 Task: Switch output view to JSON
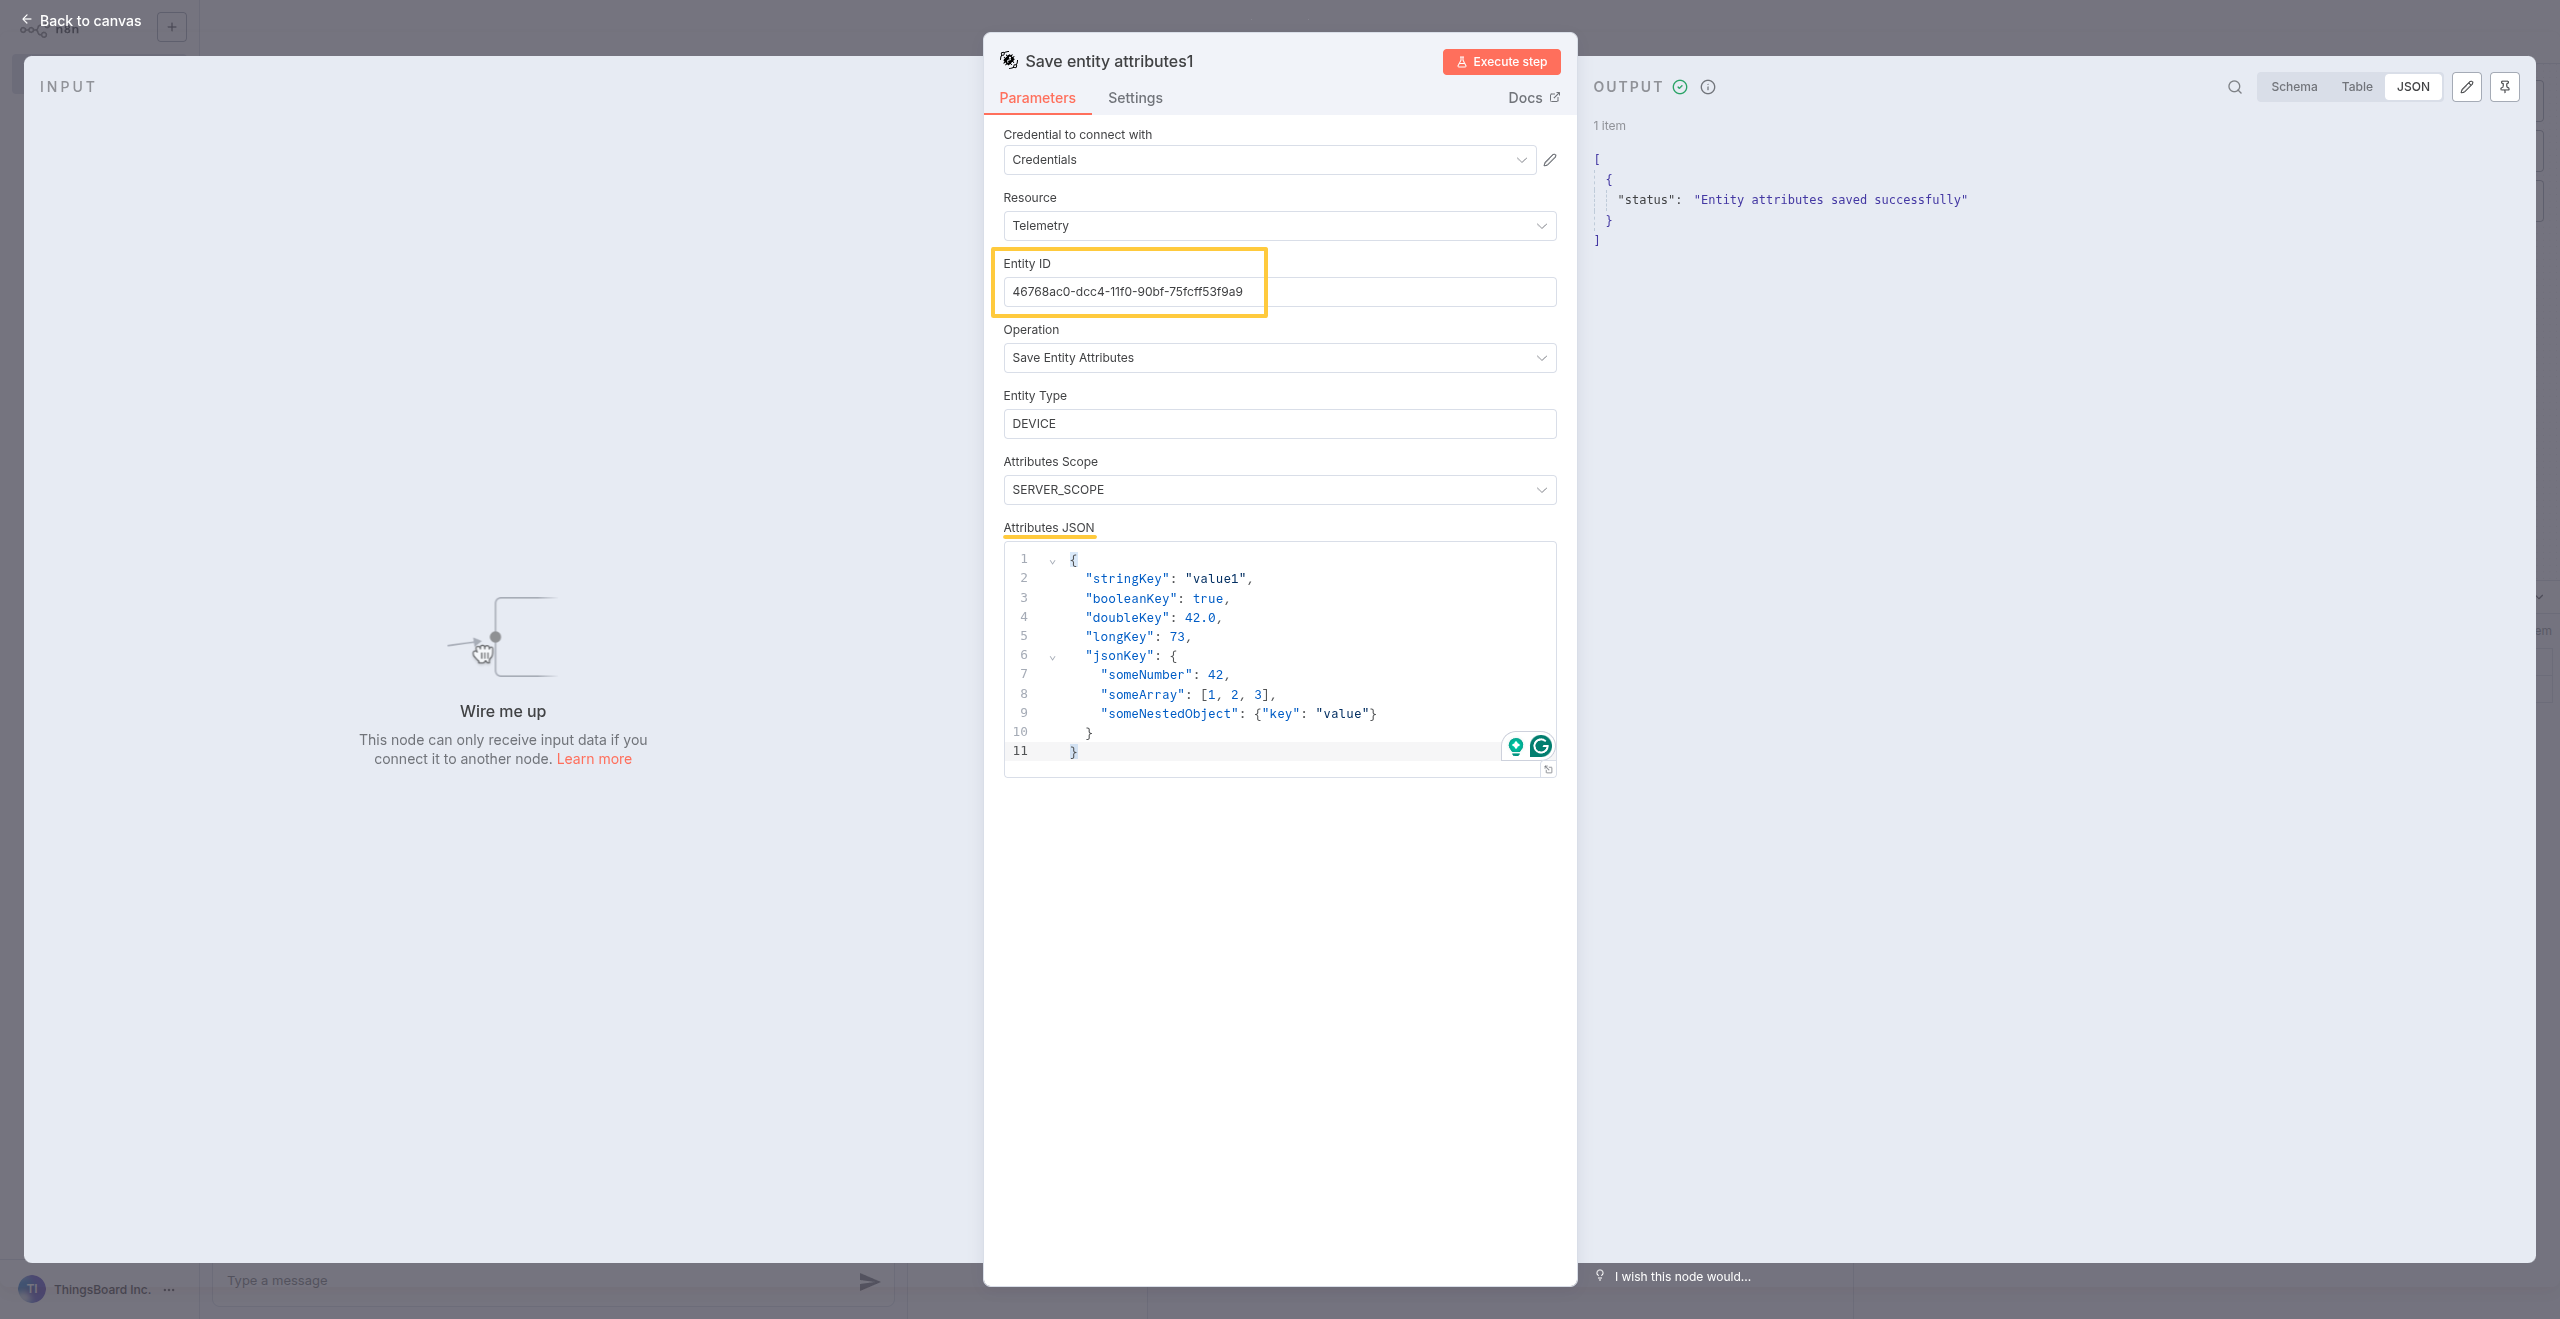tap(2412, 87)
